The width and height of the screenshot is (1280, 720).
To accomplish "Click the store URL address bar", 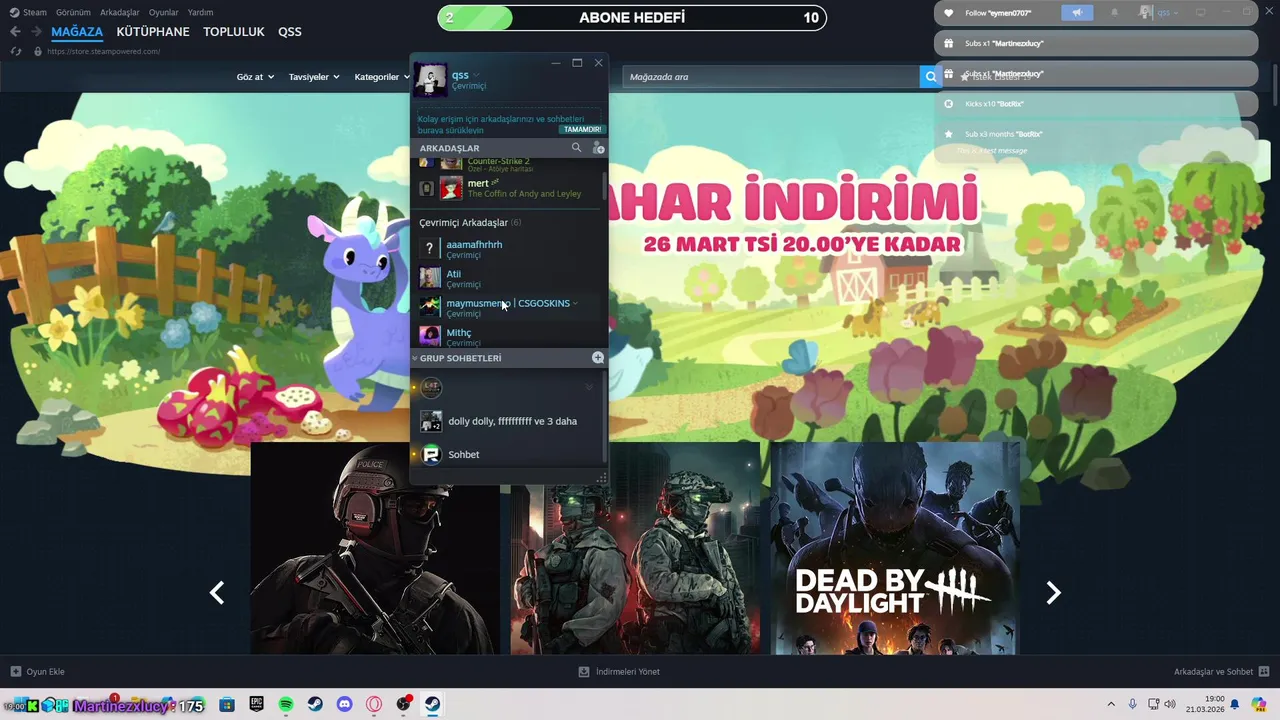I will [x=103, y=51].
